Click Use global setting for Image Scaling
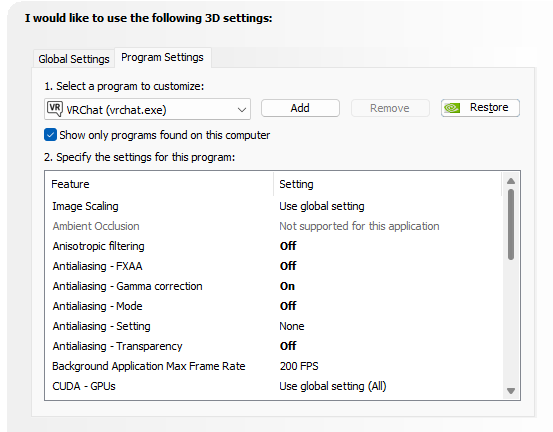The width and height of the screenshot is (553, 432). [322, 206]
